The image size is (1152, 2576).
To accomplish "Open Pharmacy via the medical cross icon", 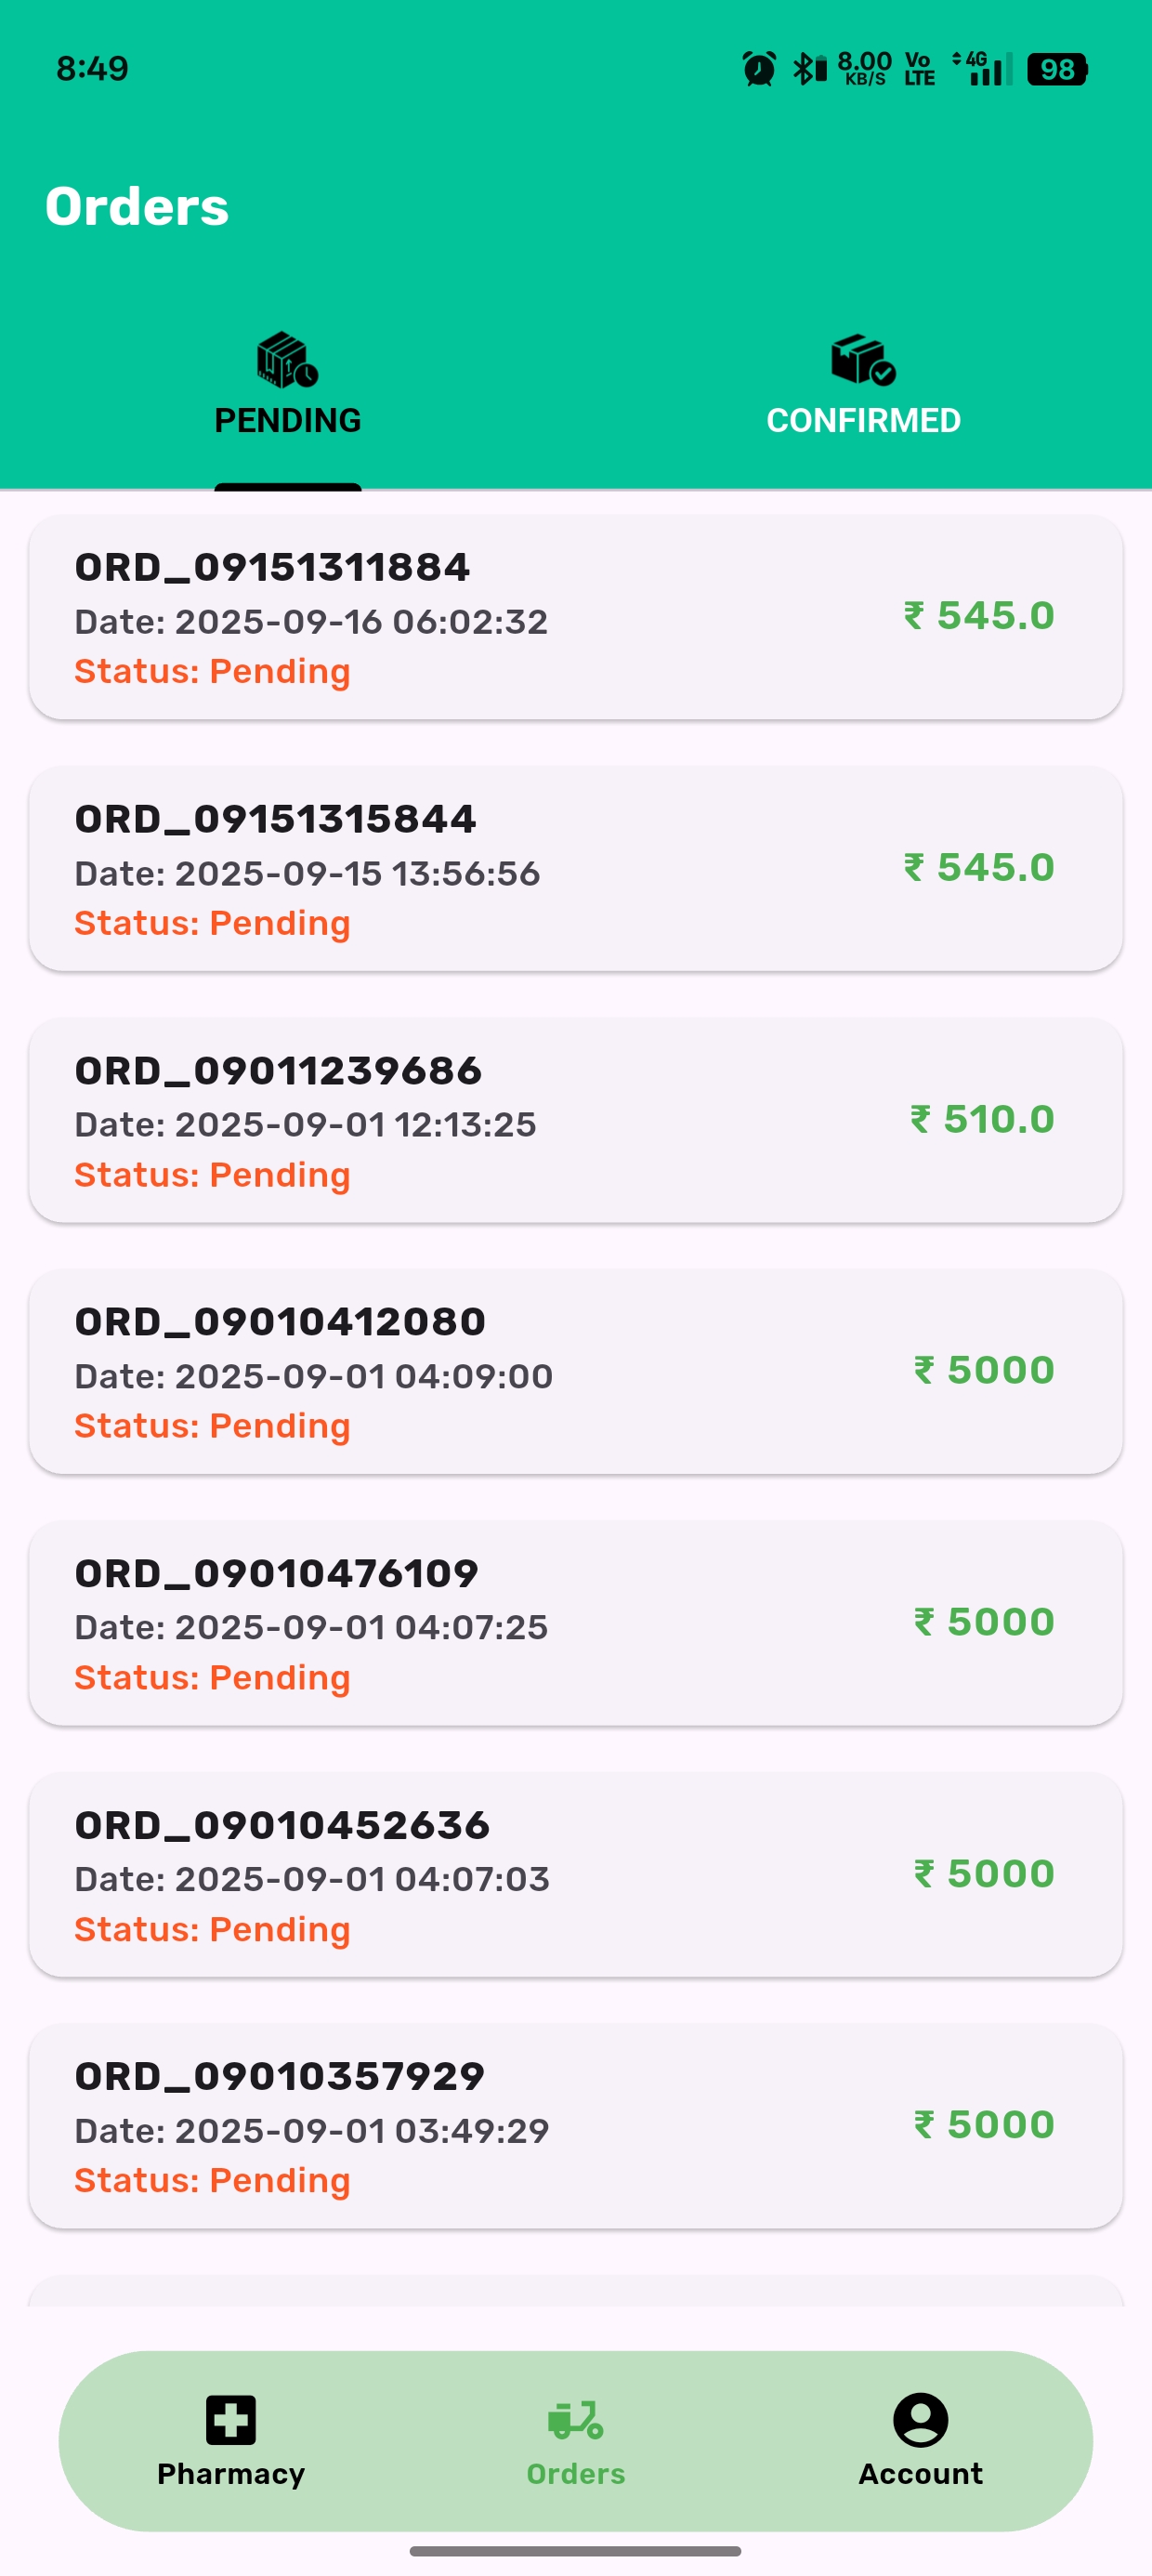I will [x=231, y=2420].
